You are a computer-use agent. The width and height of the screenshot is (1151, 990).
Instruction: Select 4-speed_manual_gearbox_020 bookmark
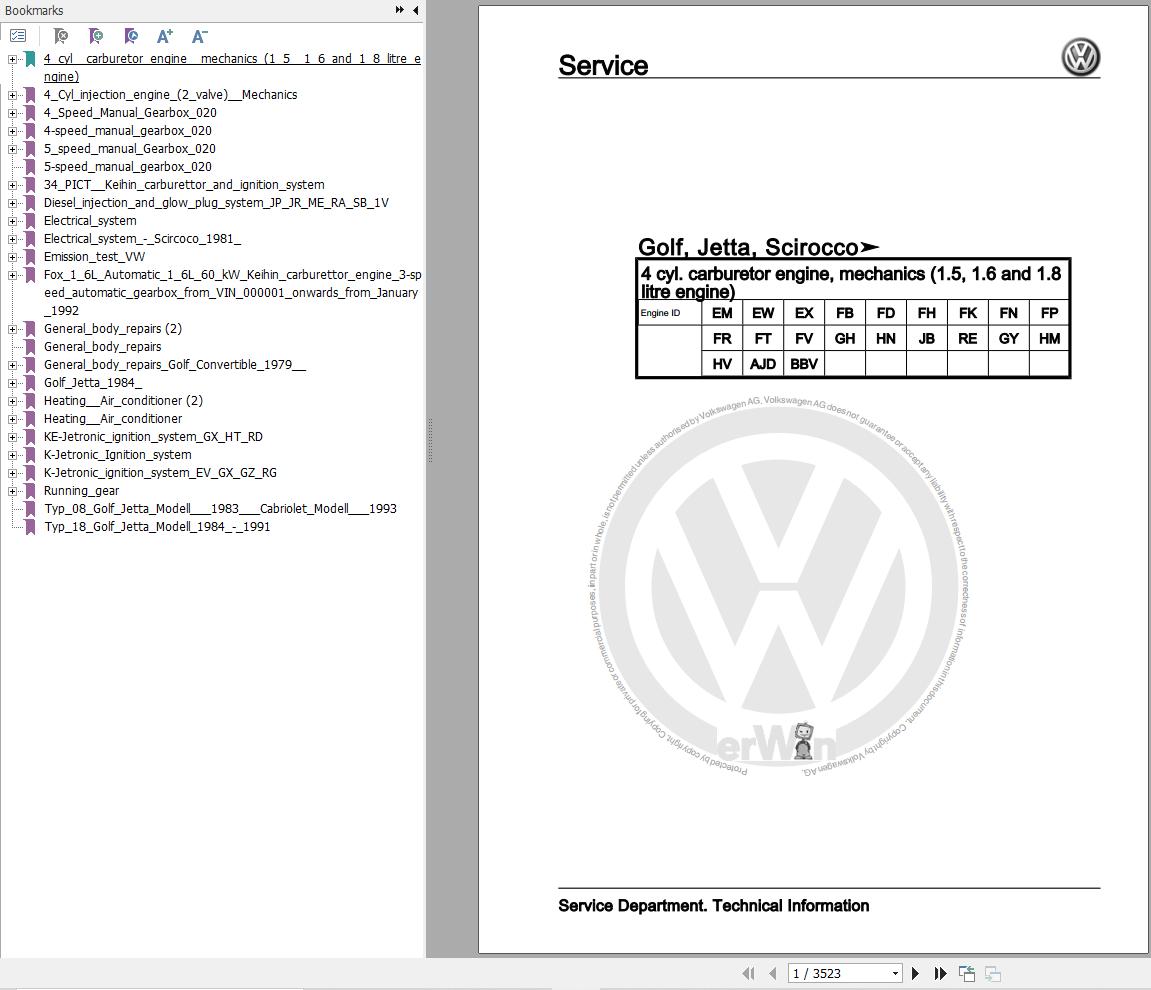(x=128, y=131)
